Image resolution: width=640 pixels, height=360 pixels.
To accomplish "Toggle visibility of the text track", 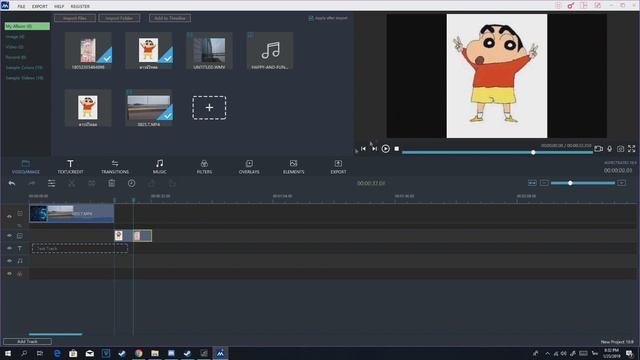I will [x=9, y=248].
